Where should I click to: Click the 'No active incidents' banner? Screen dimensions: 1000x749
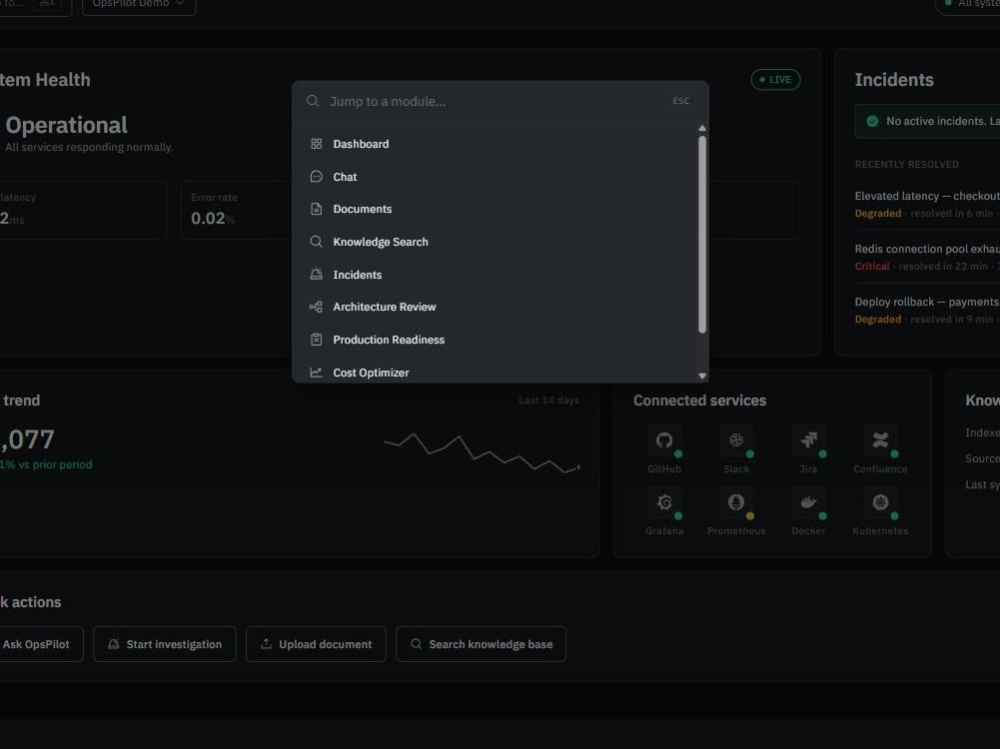[x=927, y=121]
